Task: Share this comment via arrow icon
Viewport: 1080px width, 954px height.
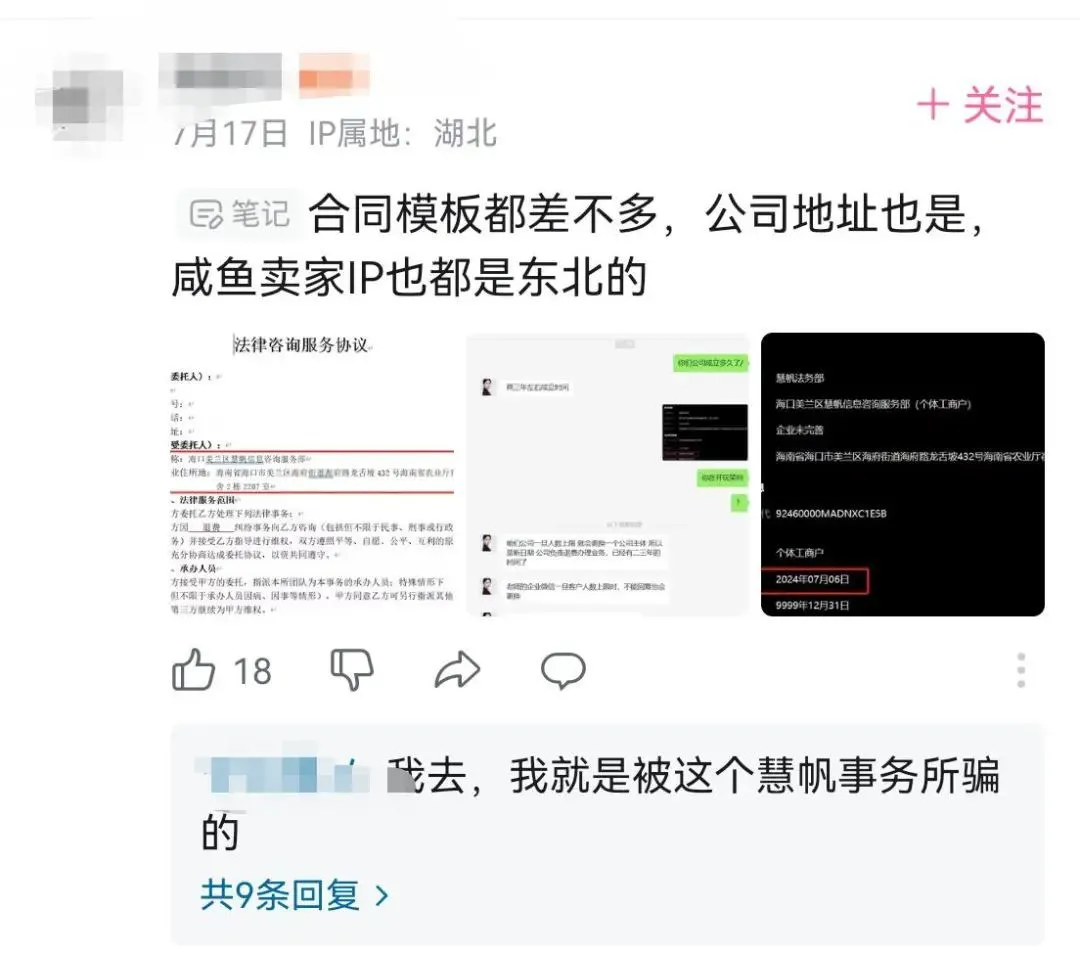Action: pyautogui.click(x=457, y=670)
